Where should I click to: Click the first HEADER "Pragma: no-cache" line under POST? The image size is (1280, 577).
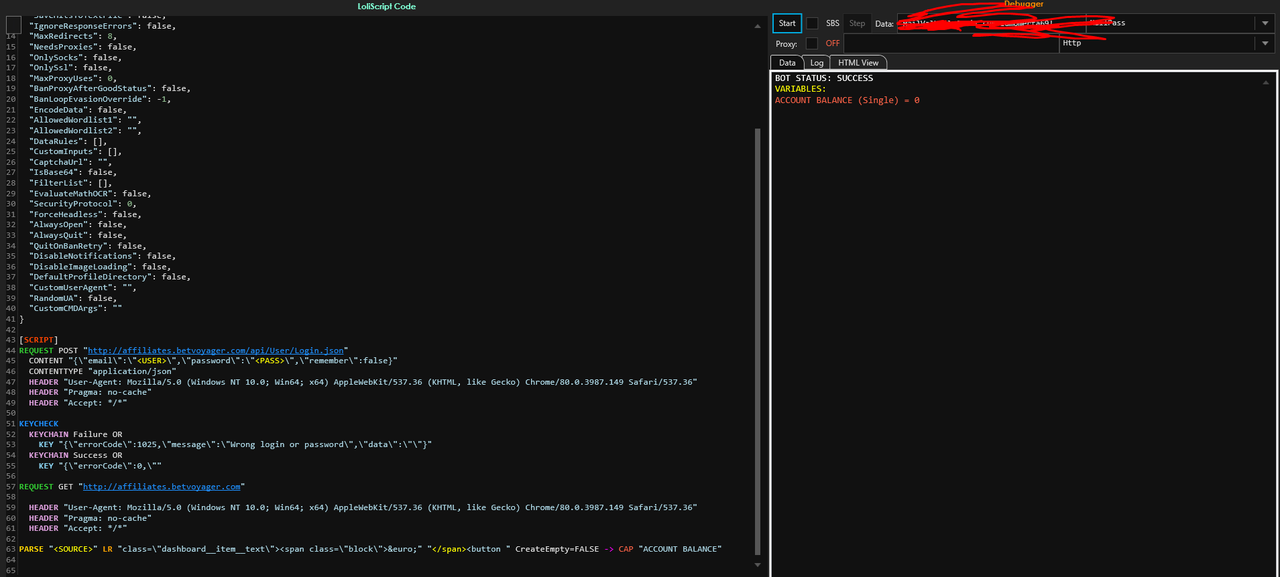point(92,392)
